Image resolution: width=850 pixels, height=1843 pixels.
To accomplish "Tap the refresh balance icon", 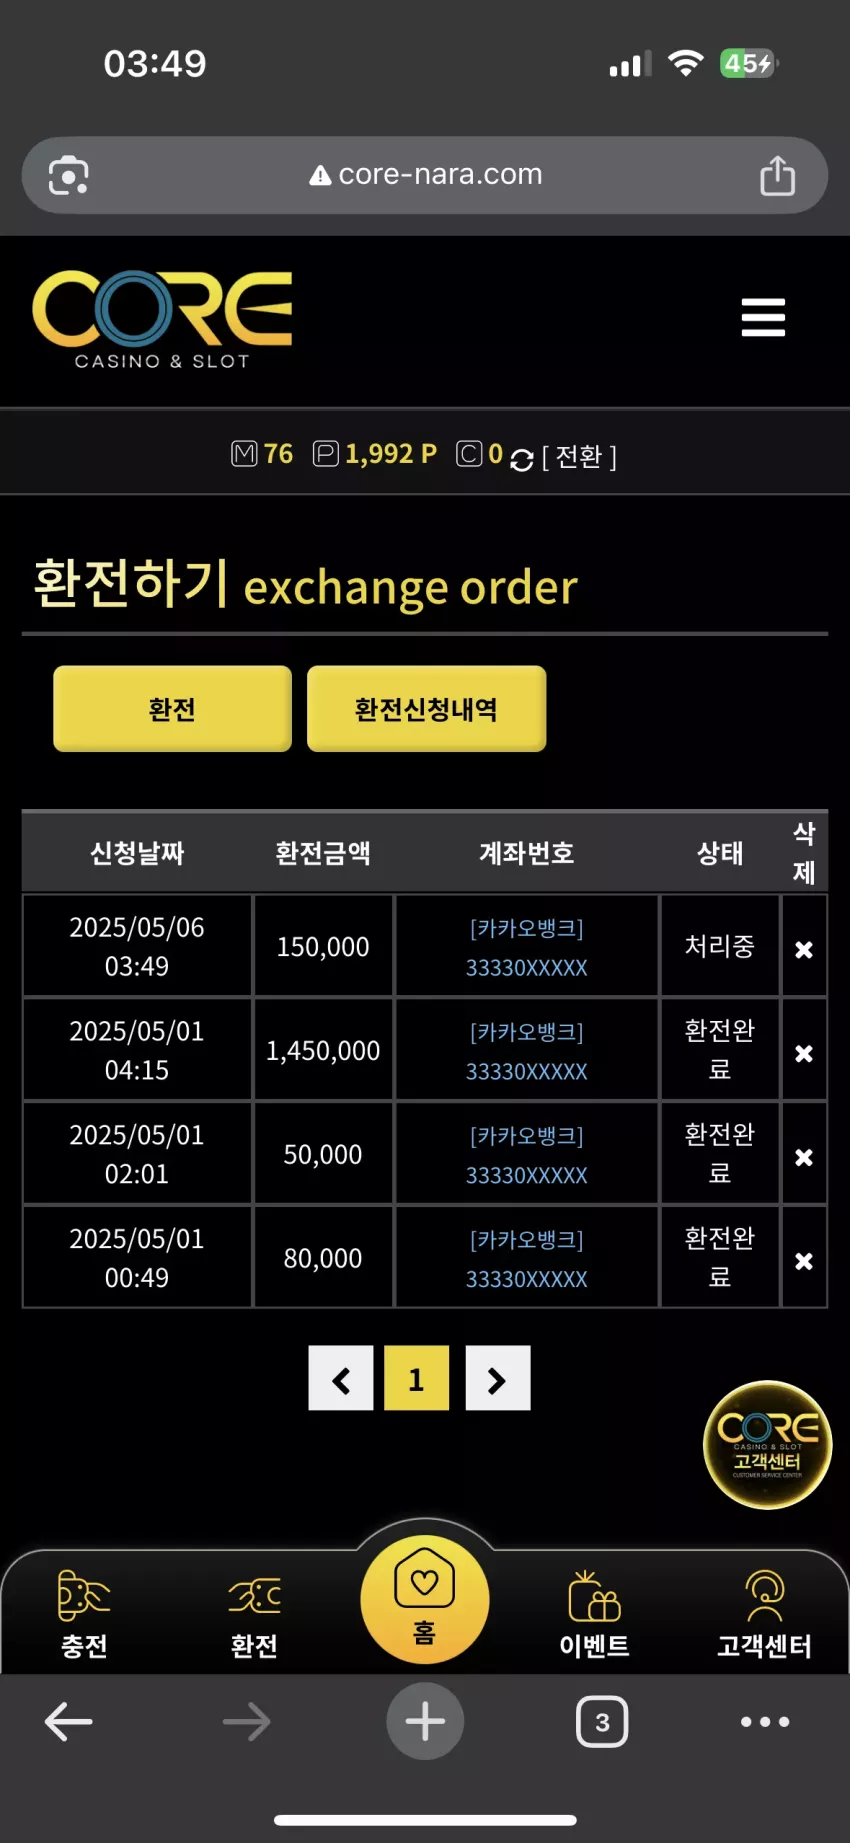I will 522,460.
